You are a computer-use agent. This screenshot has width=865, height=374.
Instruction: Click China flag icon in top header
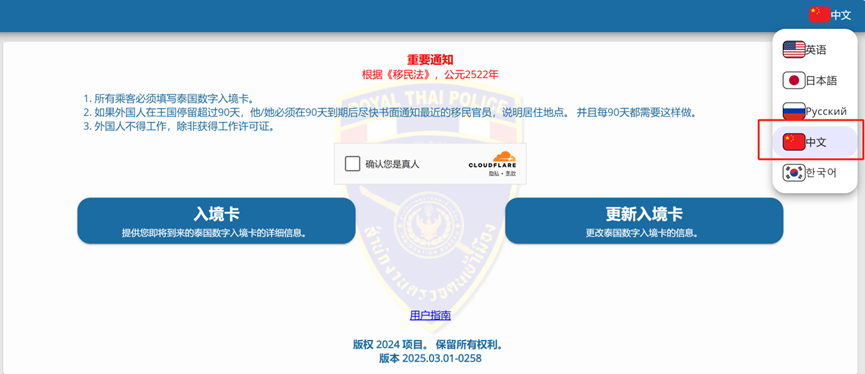click(x=819, y=14)
